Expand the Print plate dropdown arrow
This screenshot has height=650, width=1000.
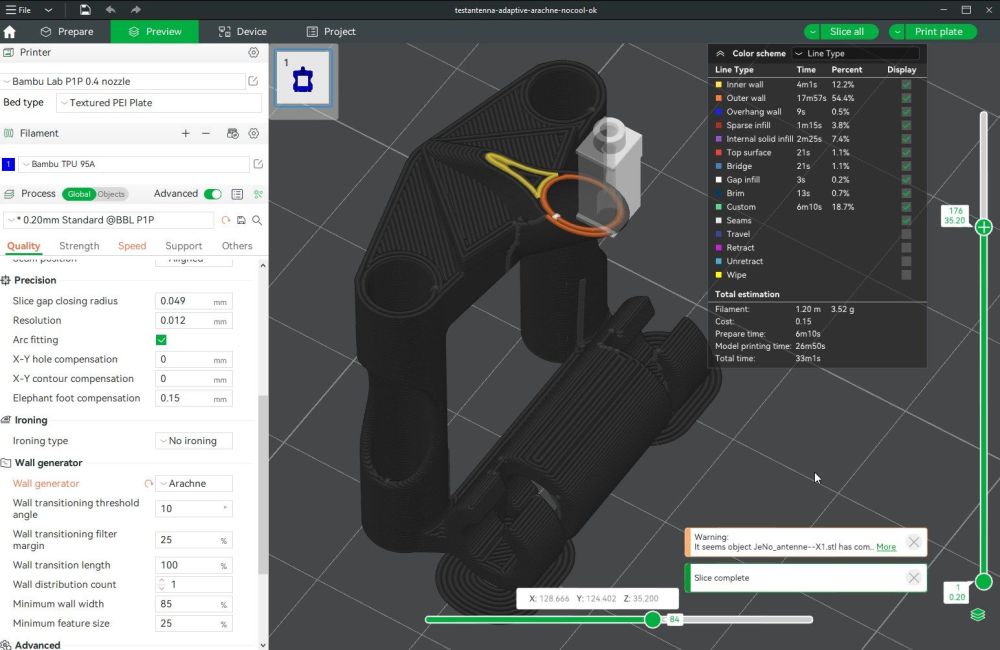pos(897,32)
